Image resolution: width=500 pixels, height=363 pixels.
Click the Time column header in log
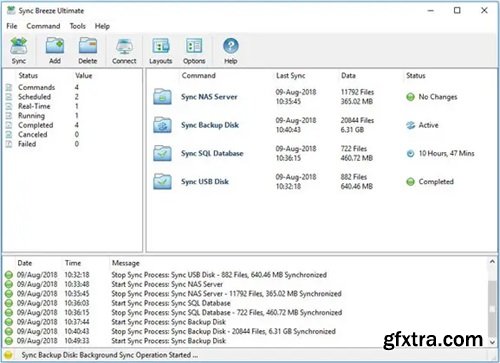tap(73, 263)
